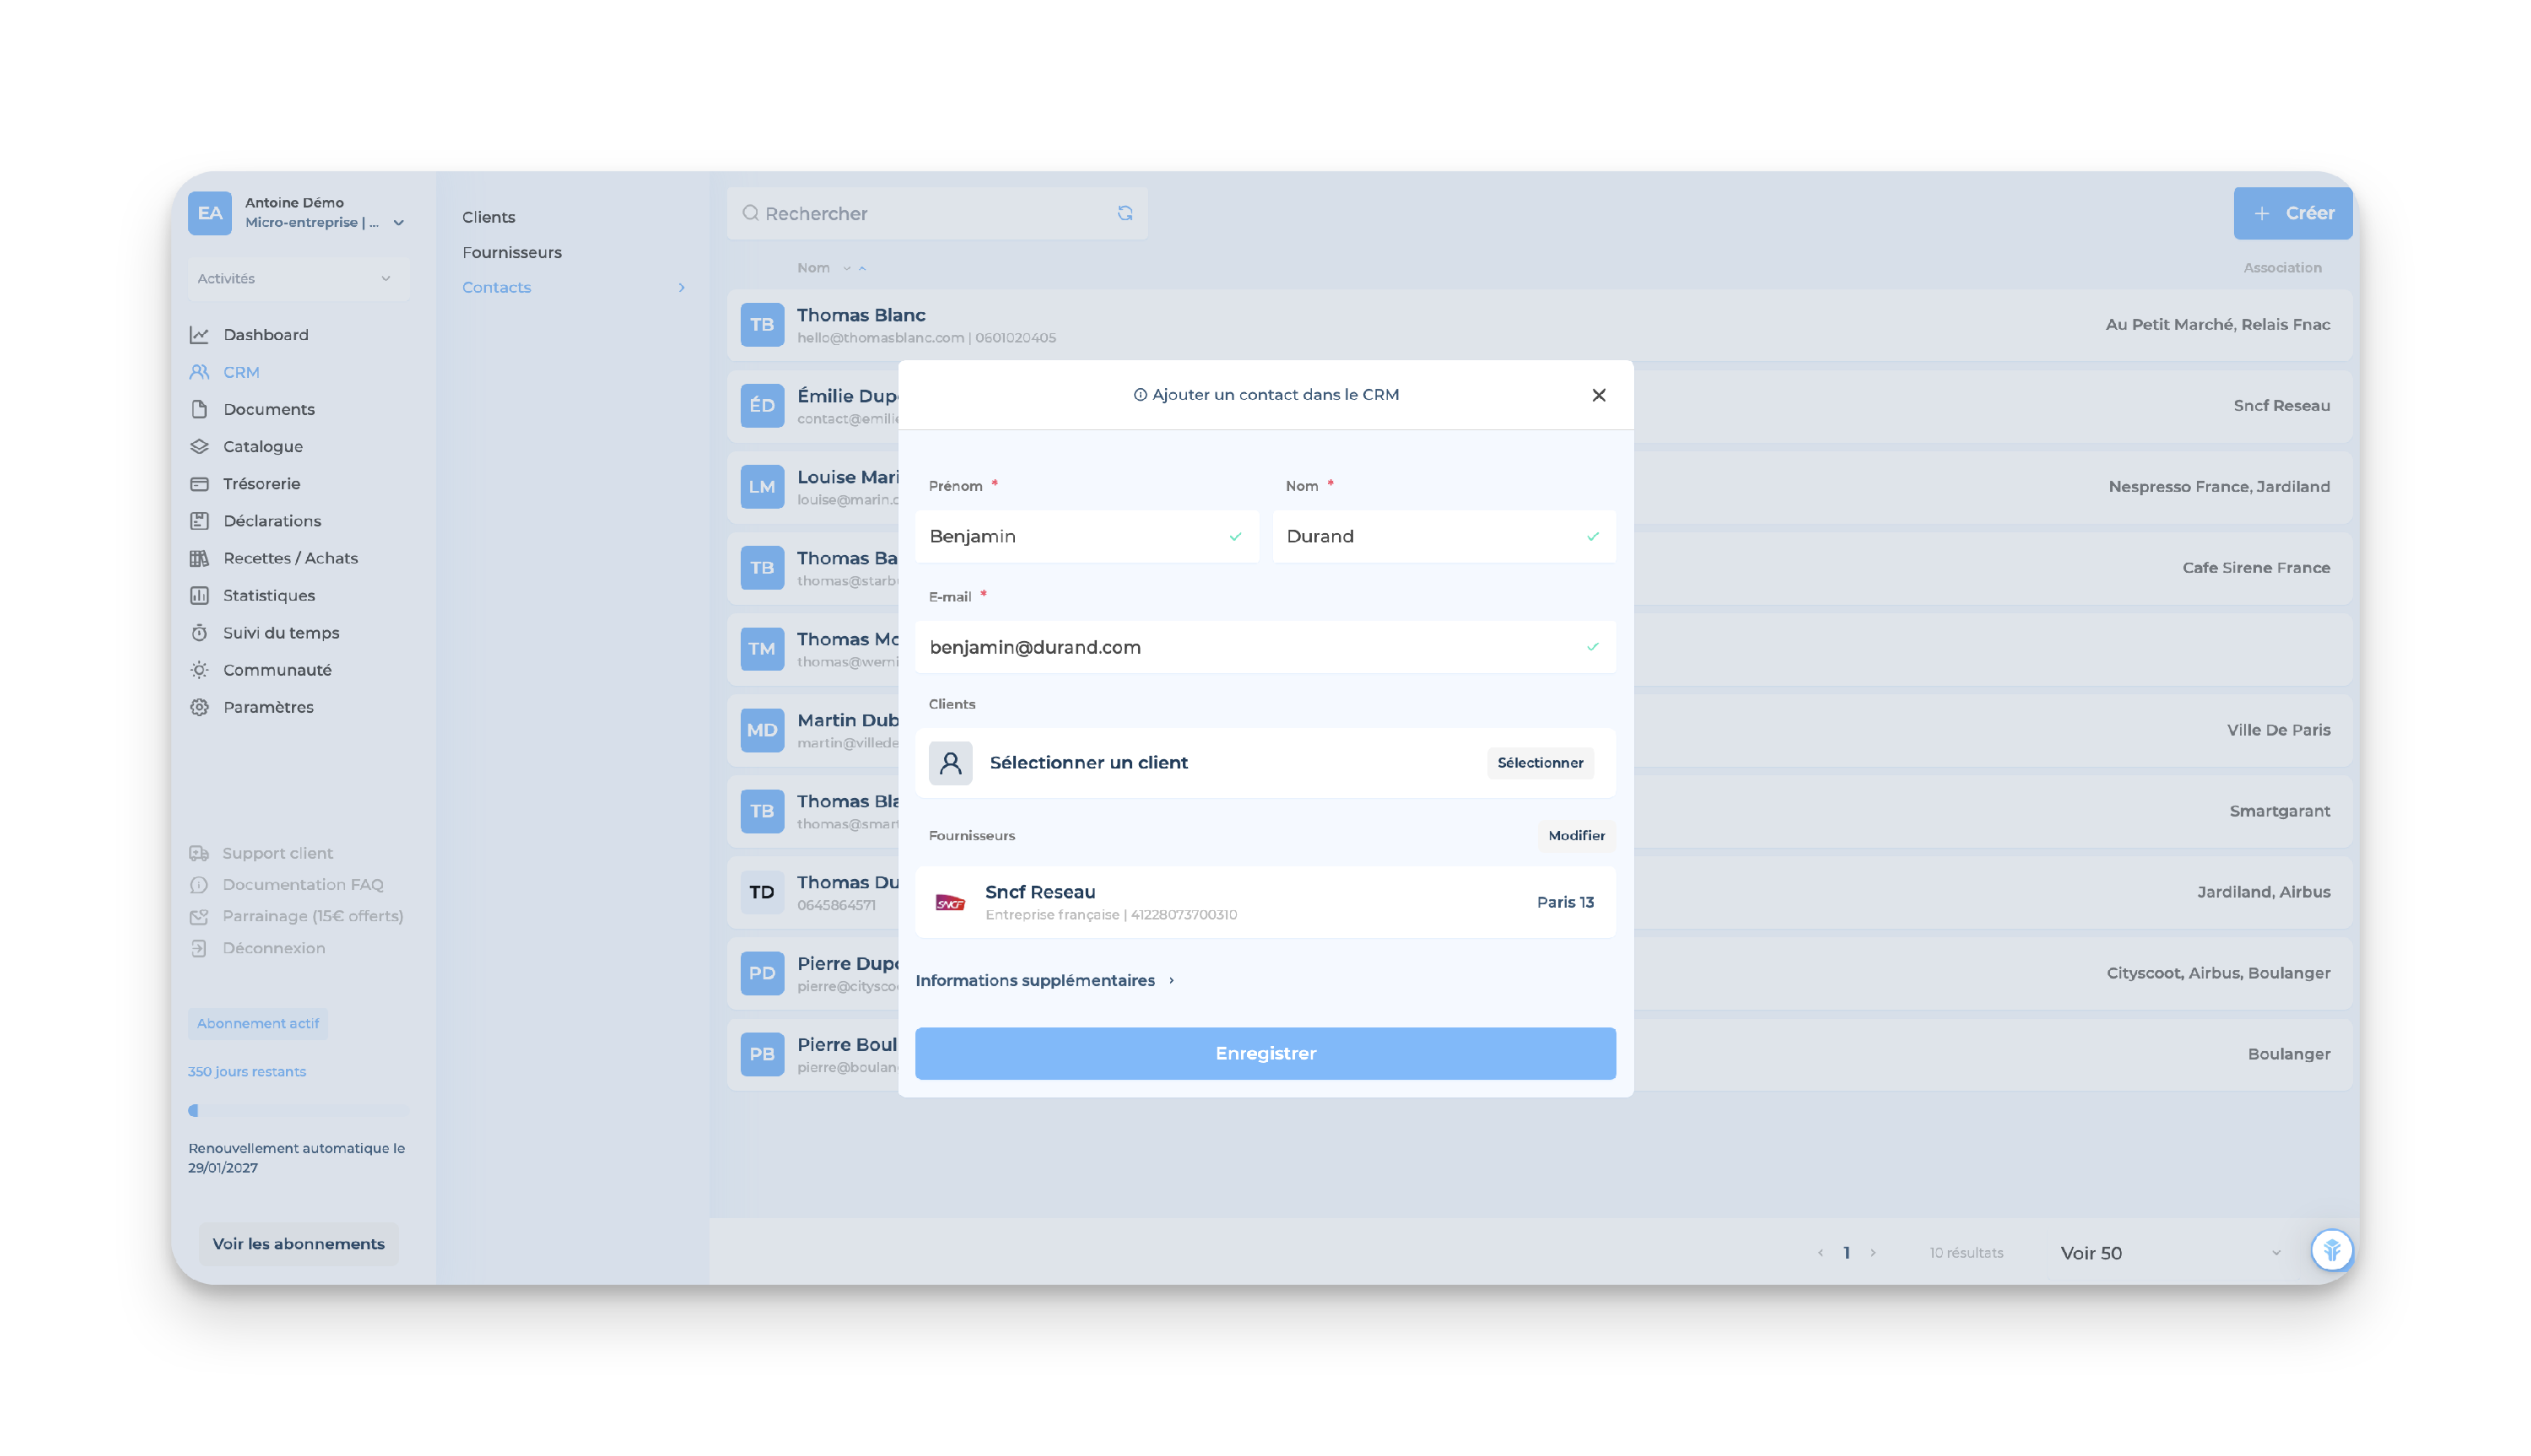This screenshot has height=1456, width=2531.
Task: Switch to the Fournisseurs tab
Action: (512, 252)
